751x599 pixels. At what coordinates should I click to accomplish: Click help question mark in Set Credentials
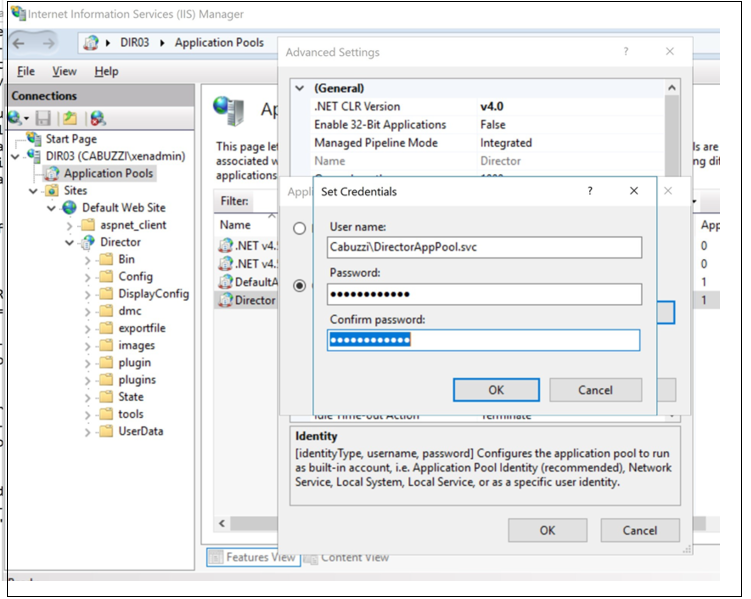tap(590, 191)
